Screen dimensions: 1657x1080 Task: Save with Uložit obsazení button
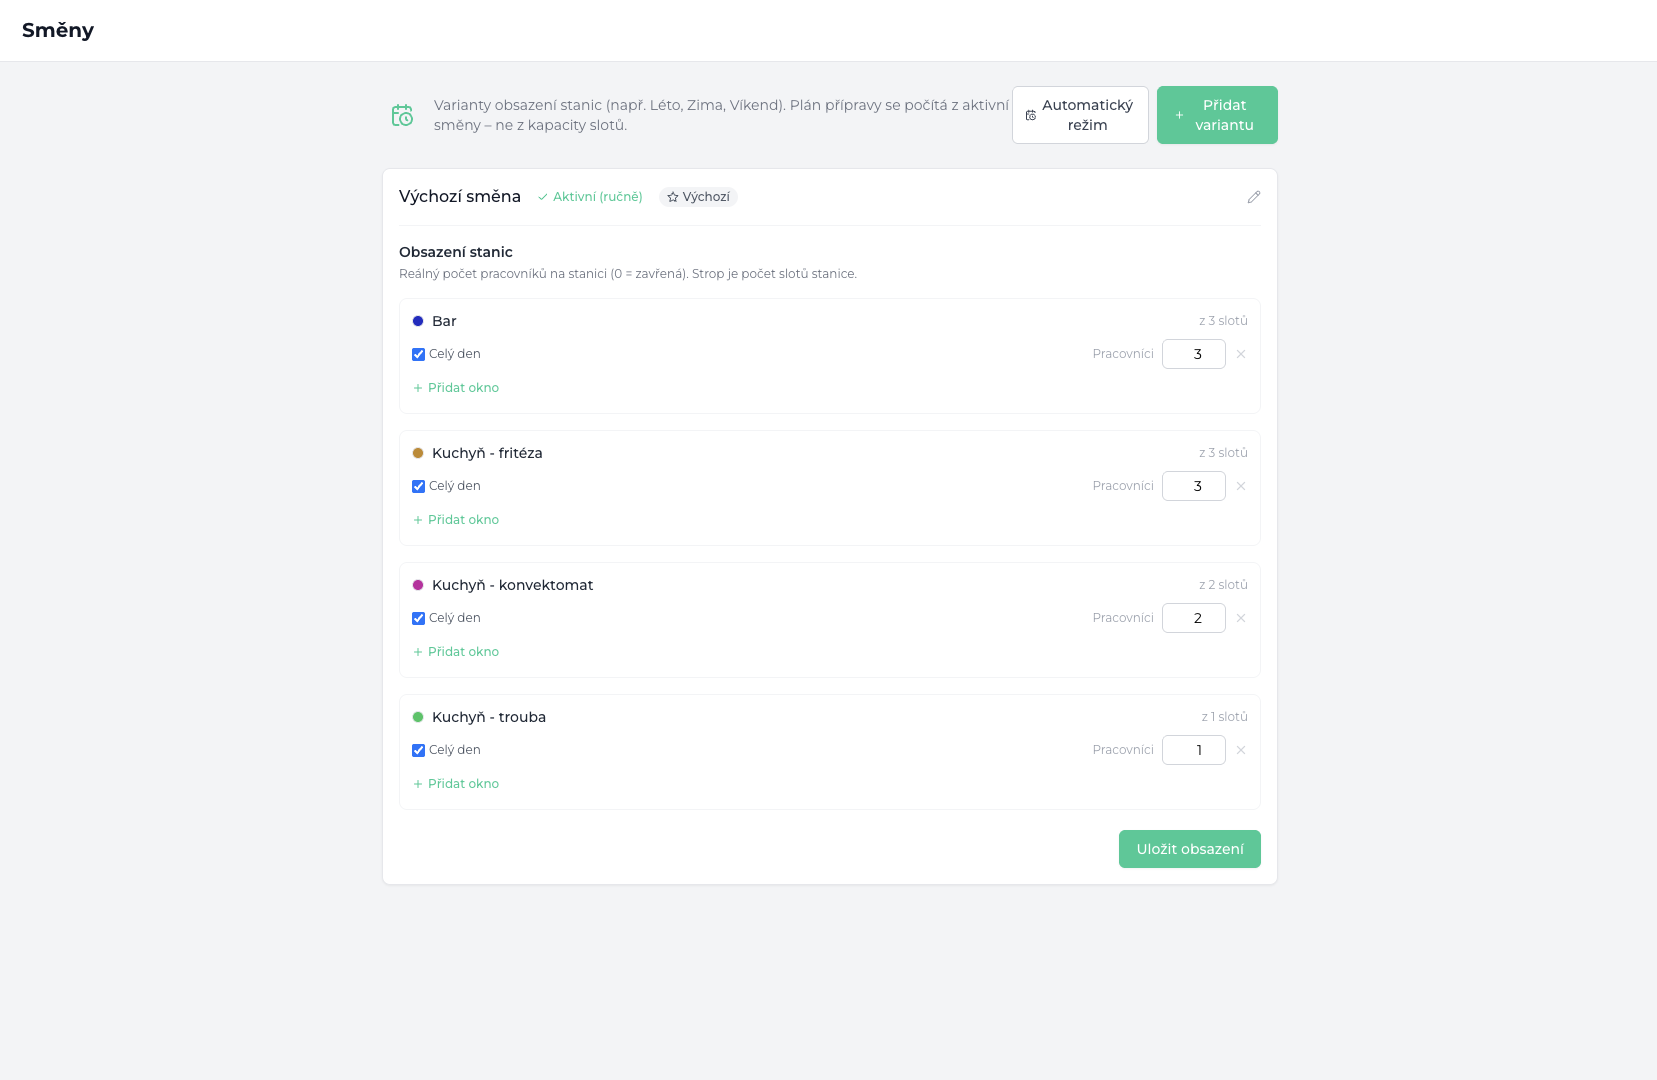click(x=1190, y=849)
